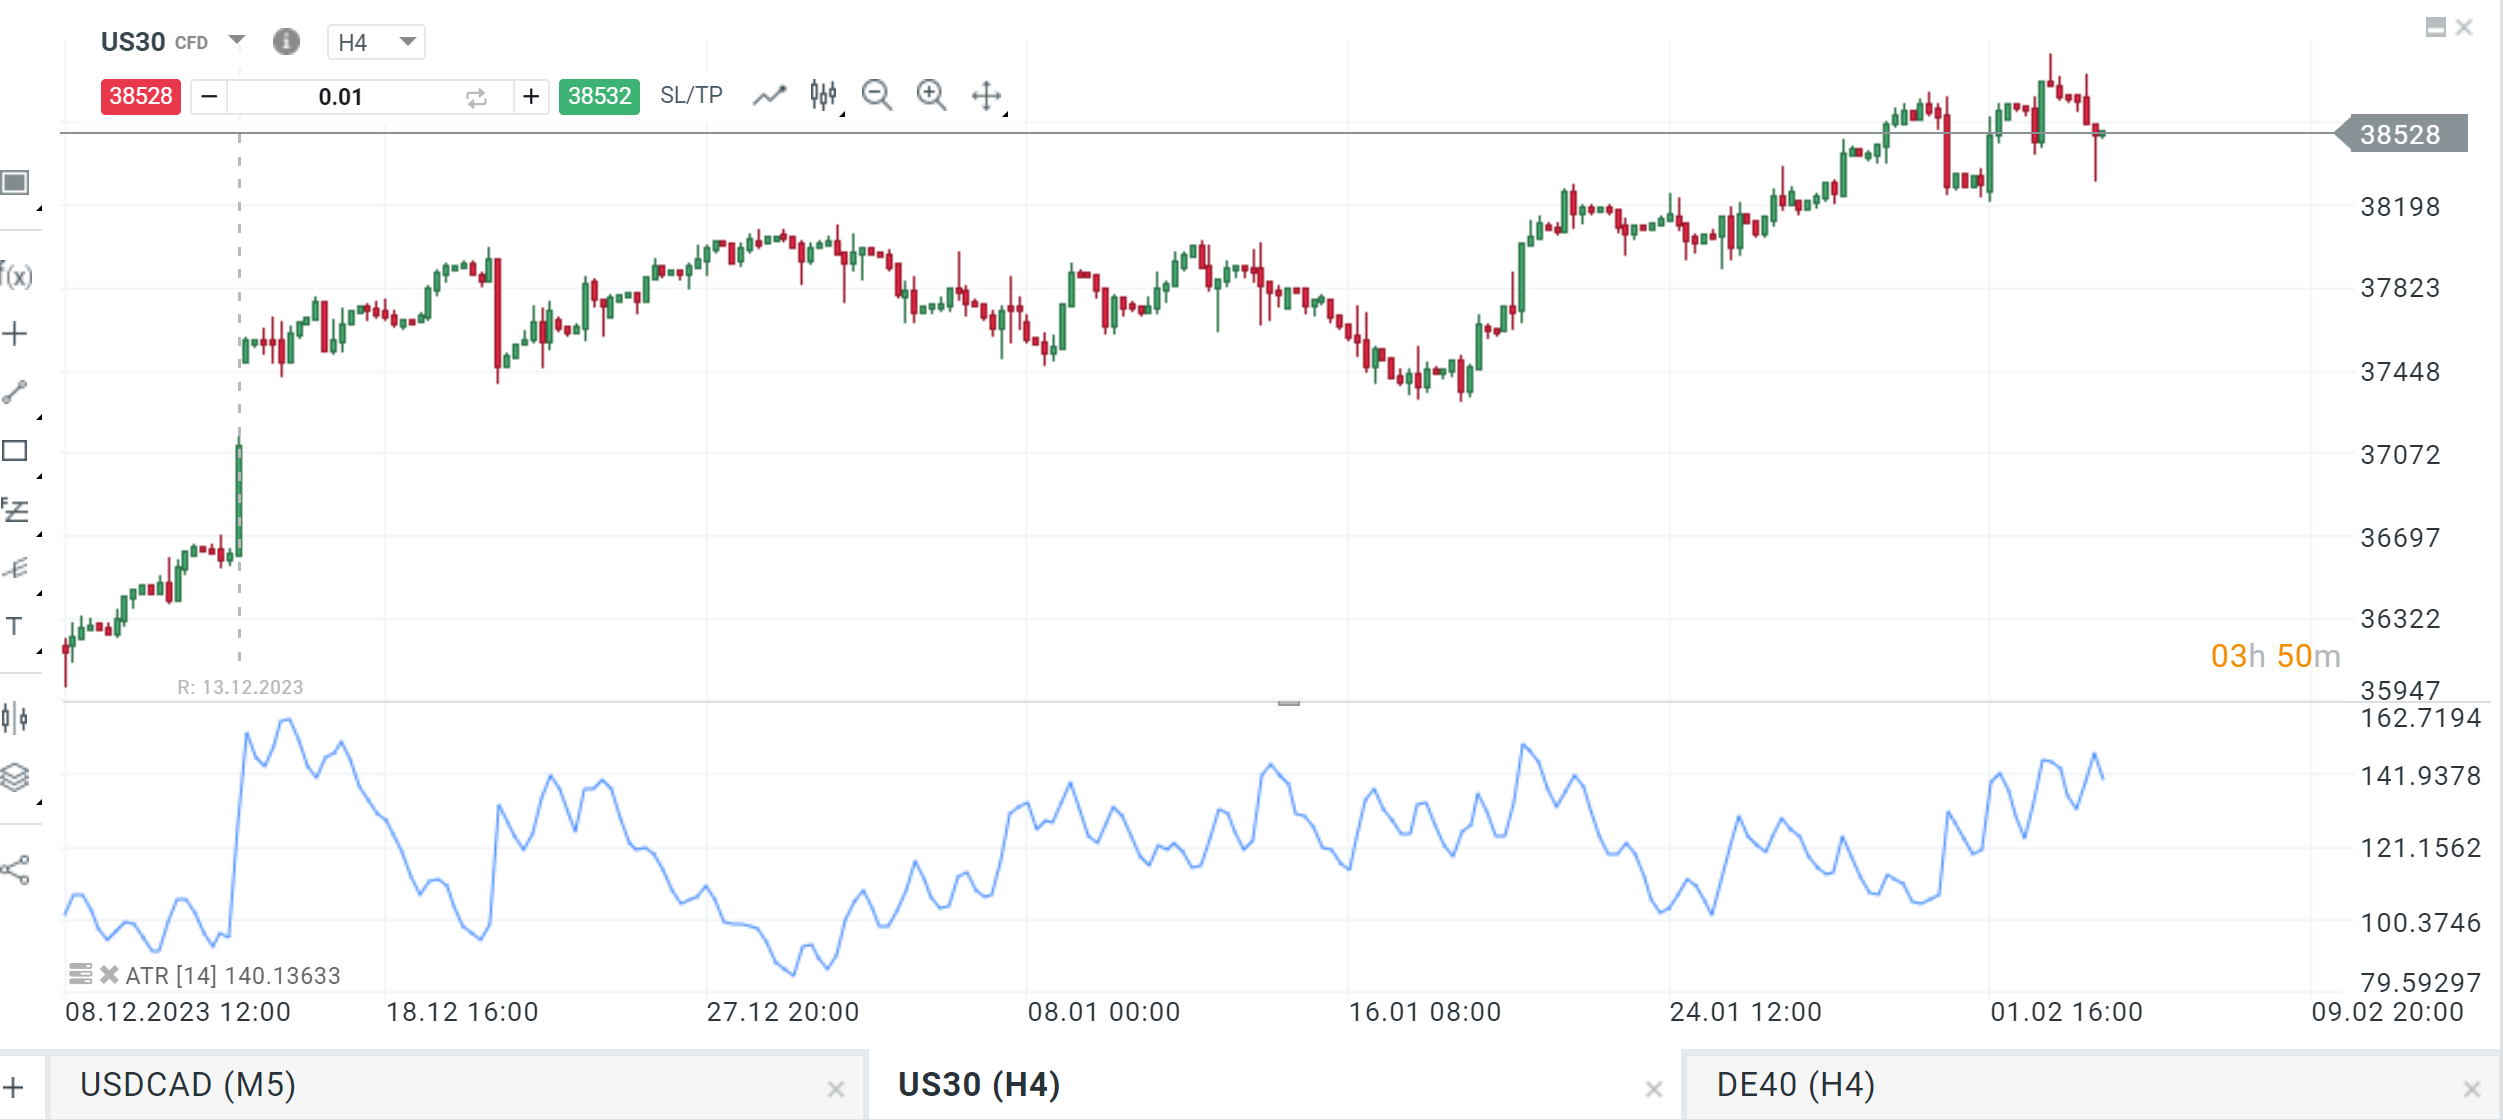Click the red 38528 sell price button

[x=141, y=96]
